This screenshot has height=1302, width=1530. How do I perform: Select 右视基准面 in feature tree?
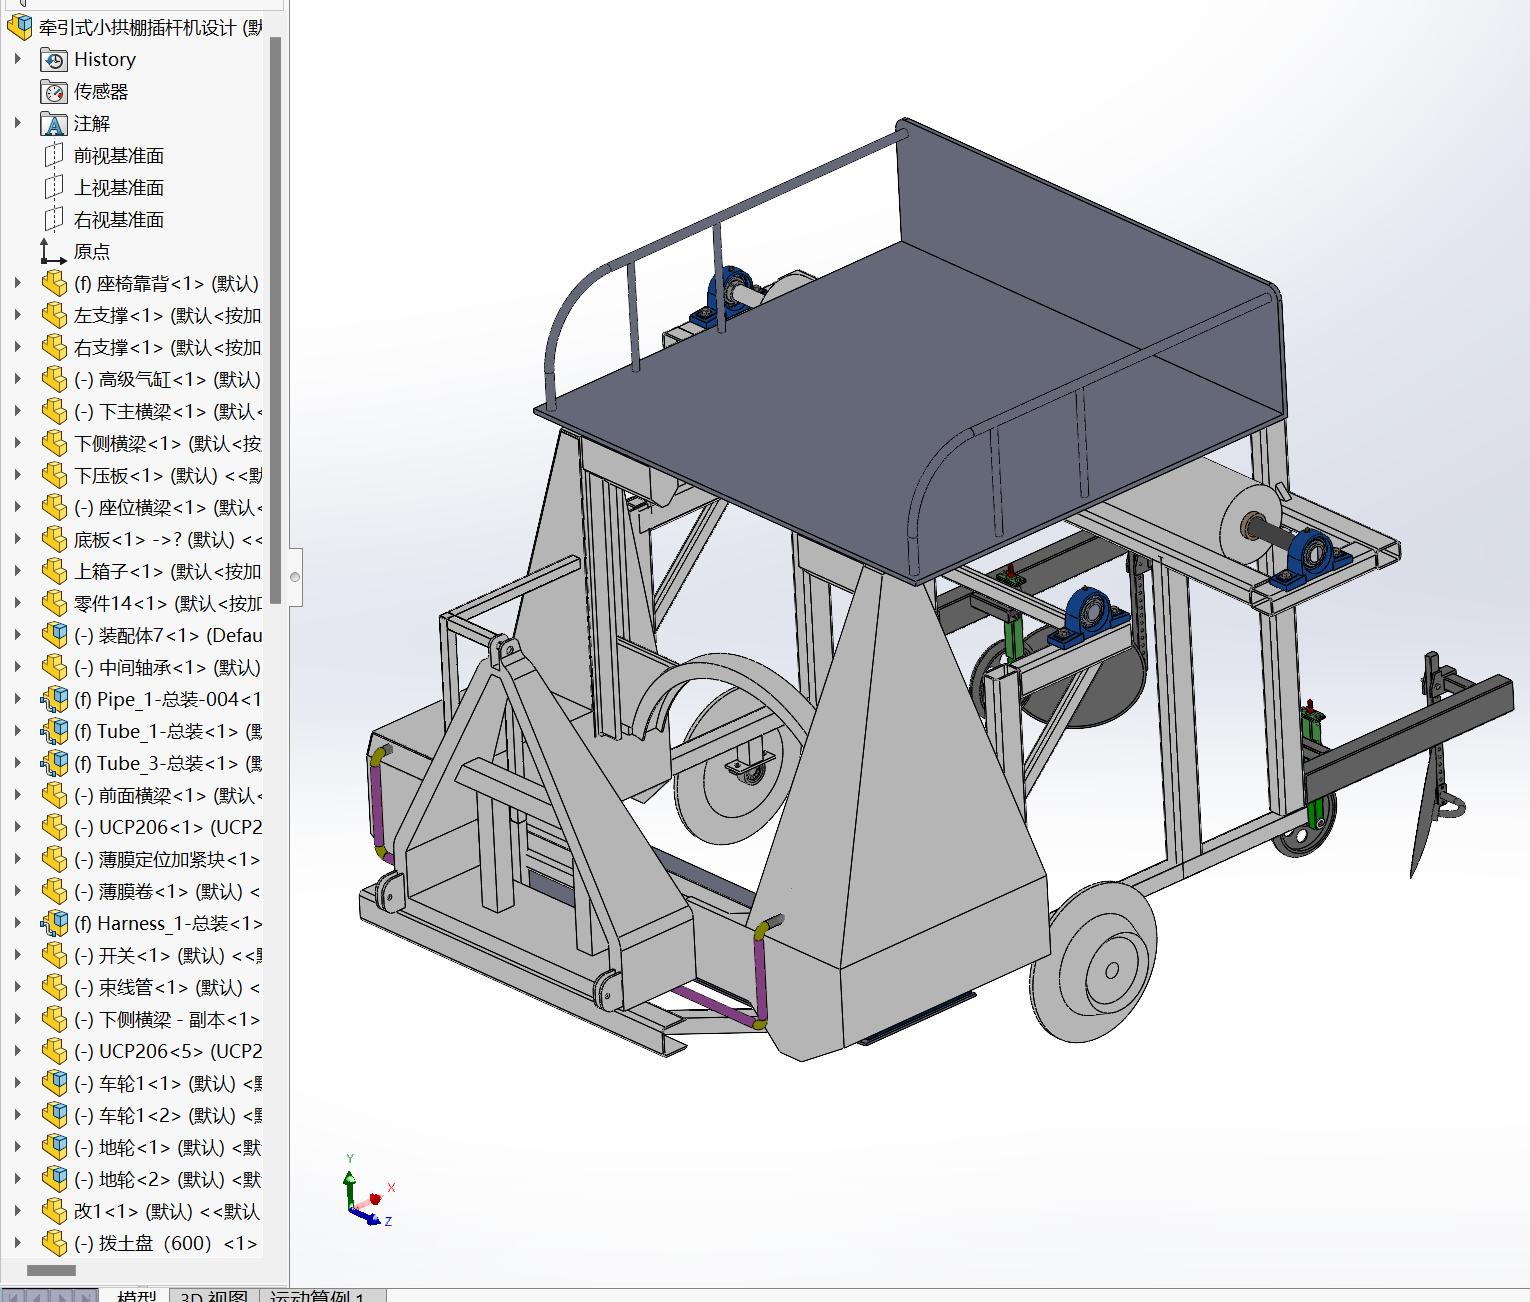point(118,220)
